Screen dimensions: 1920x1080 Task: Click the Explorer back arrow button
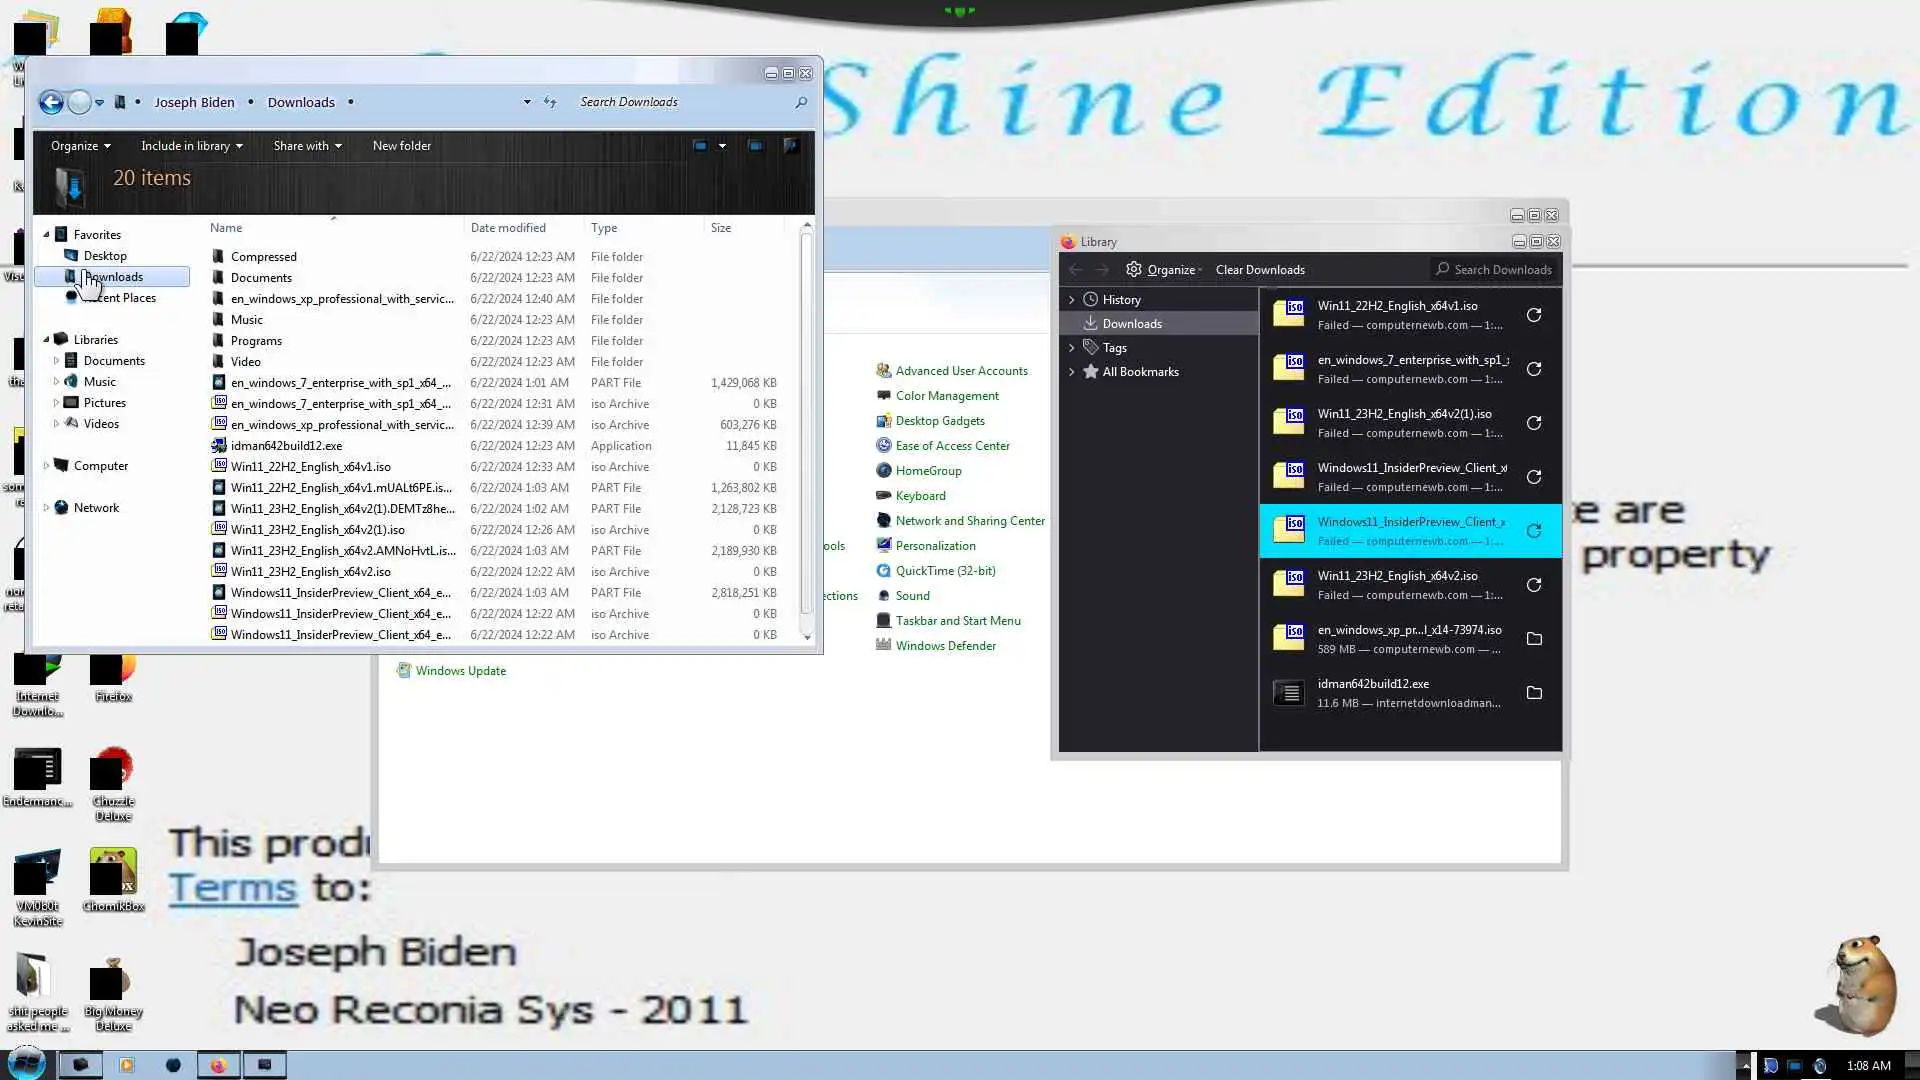pyautogui.click(x=51, y=102)
